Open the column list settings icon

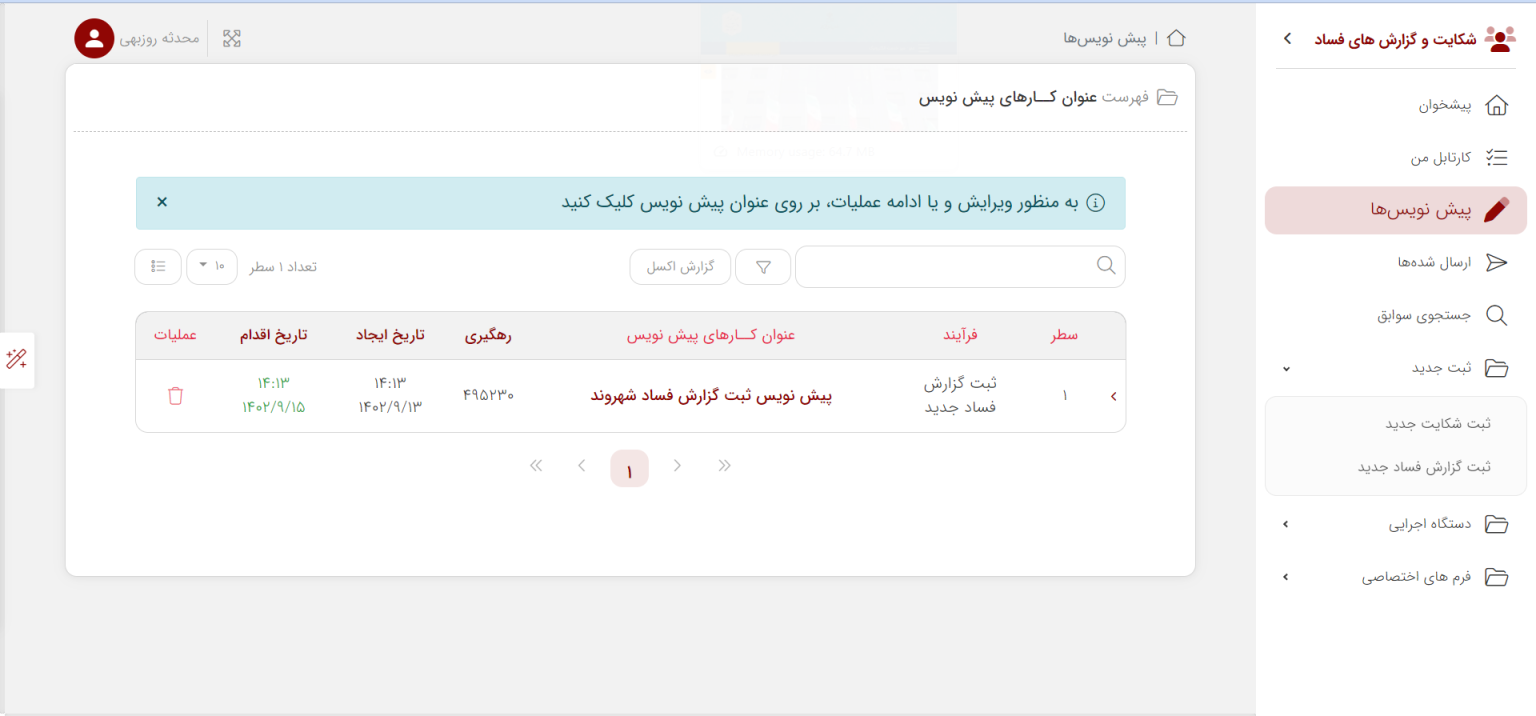(x=158, y=266)
